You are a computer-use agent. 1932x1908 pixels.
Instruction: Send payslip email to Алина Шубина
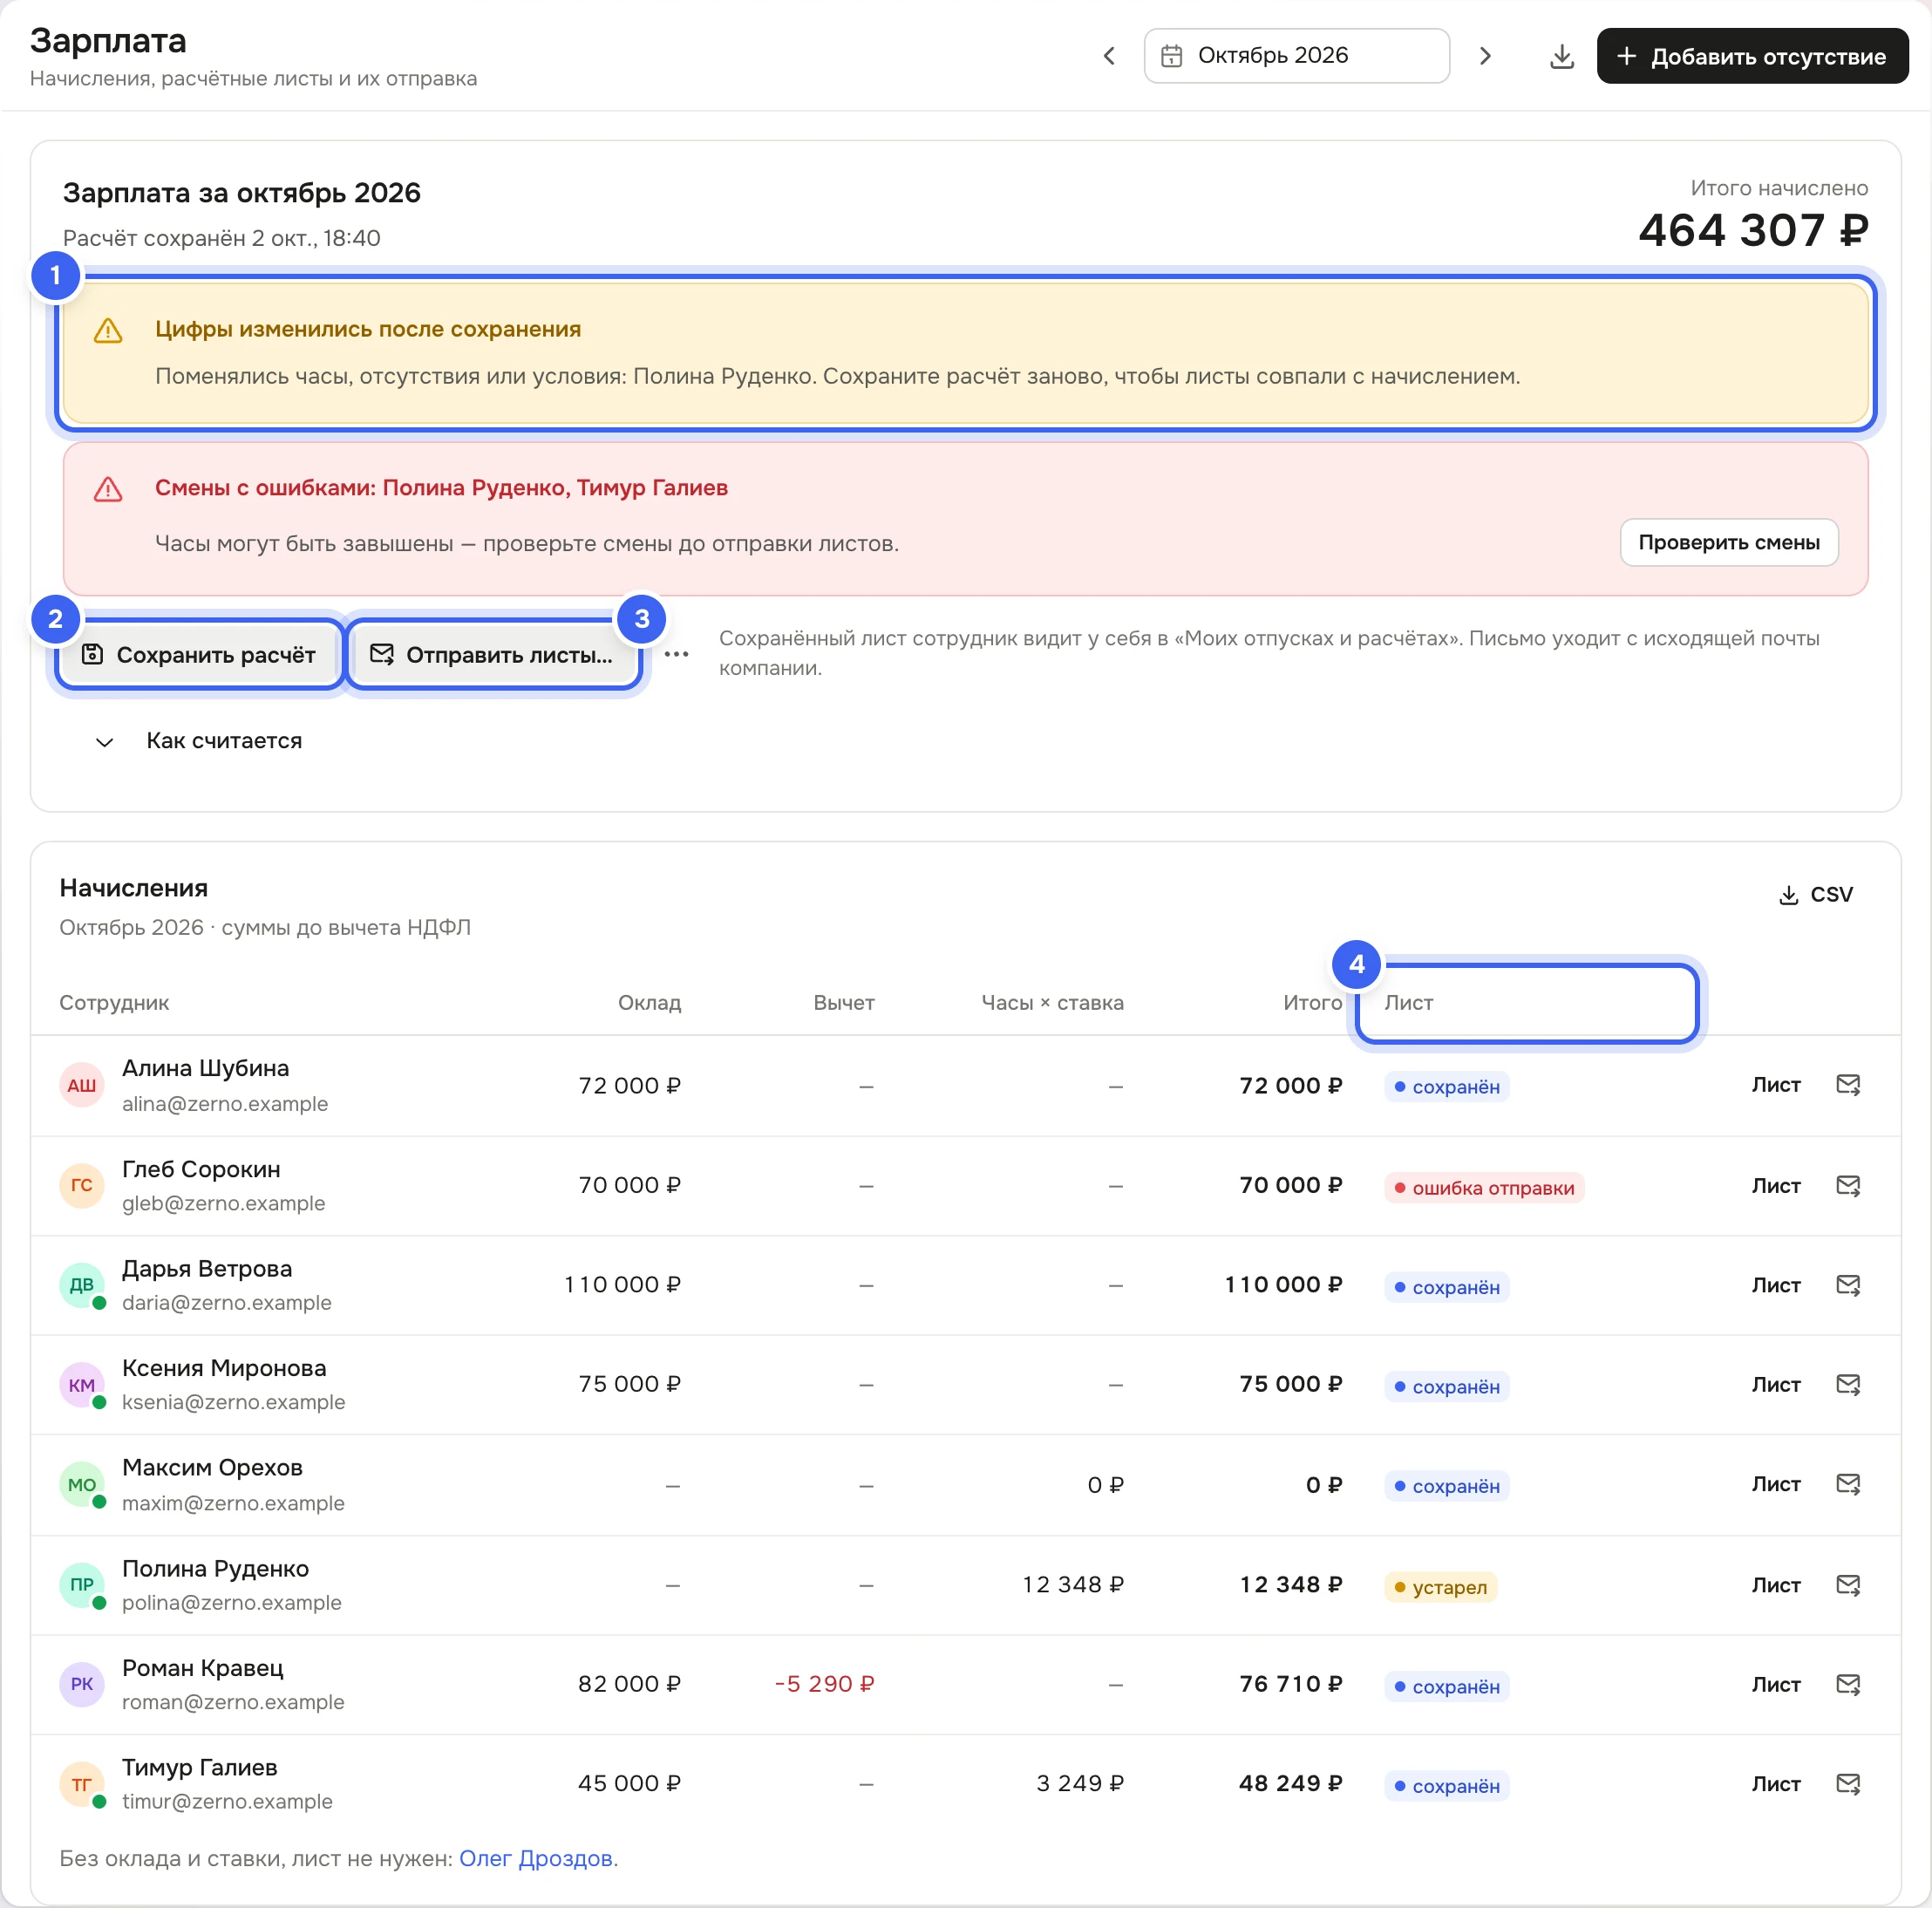(1848, 1085)
